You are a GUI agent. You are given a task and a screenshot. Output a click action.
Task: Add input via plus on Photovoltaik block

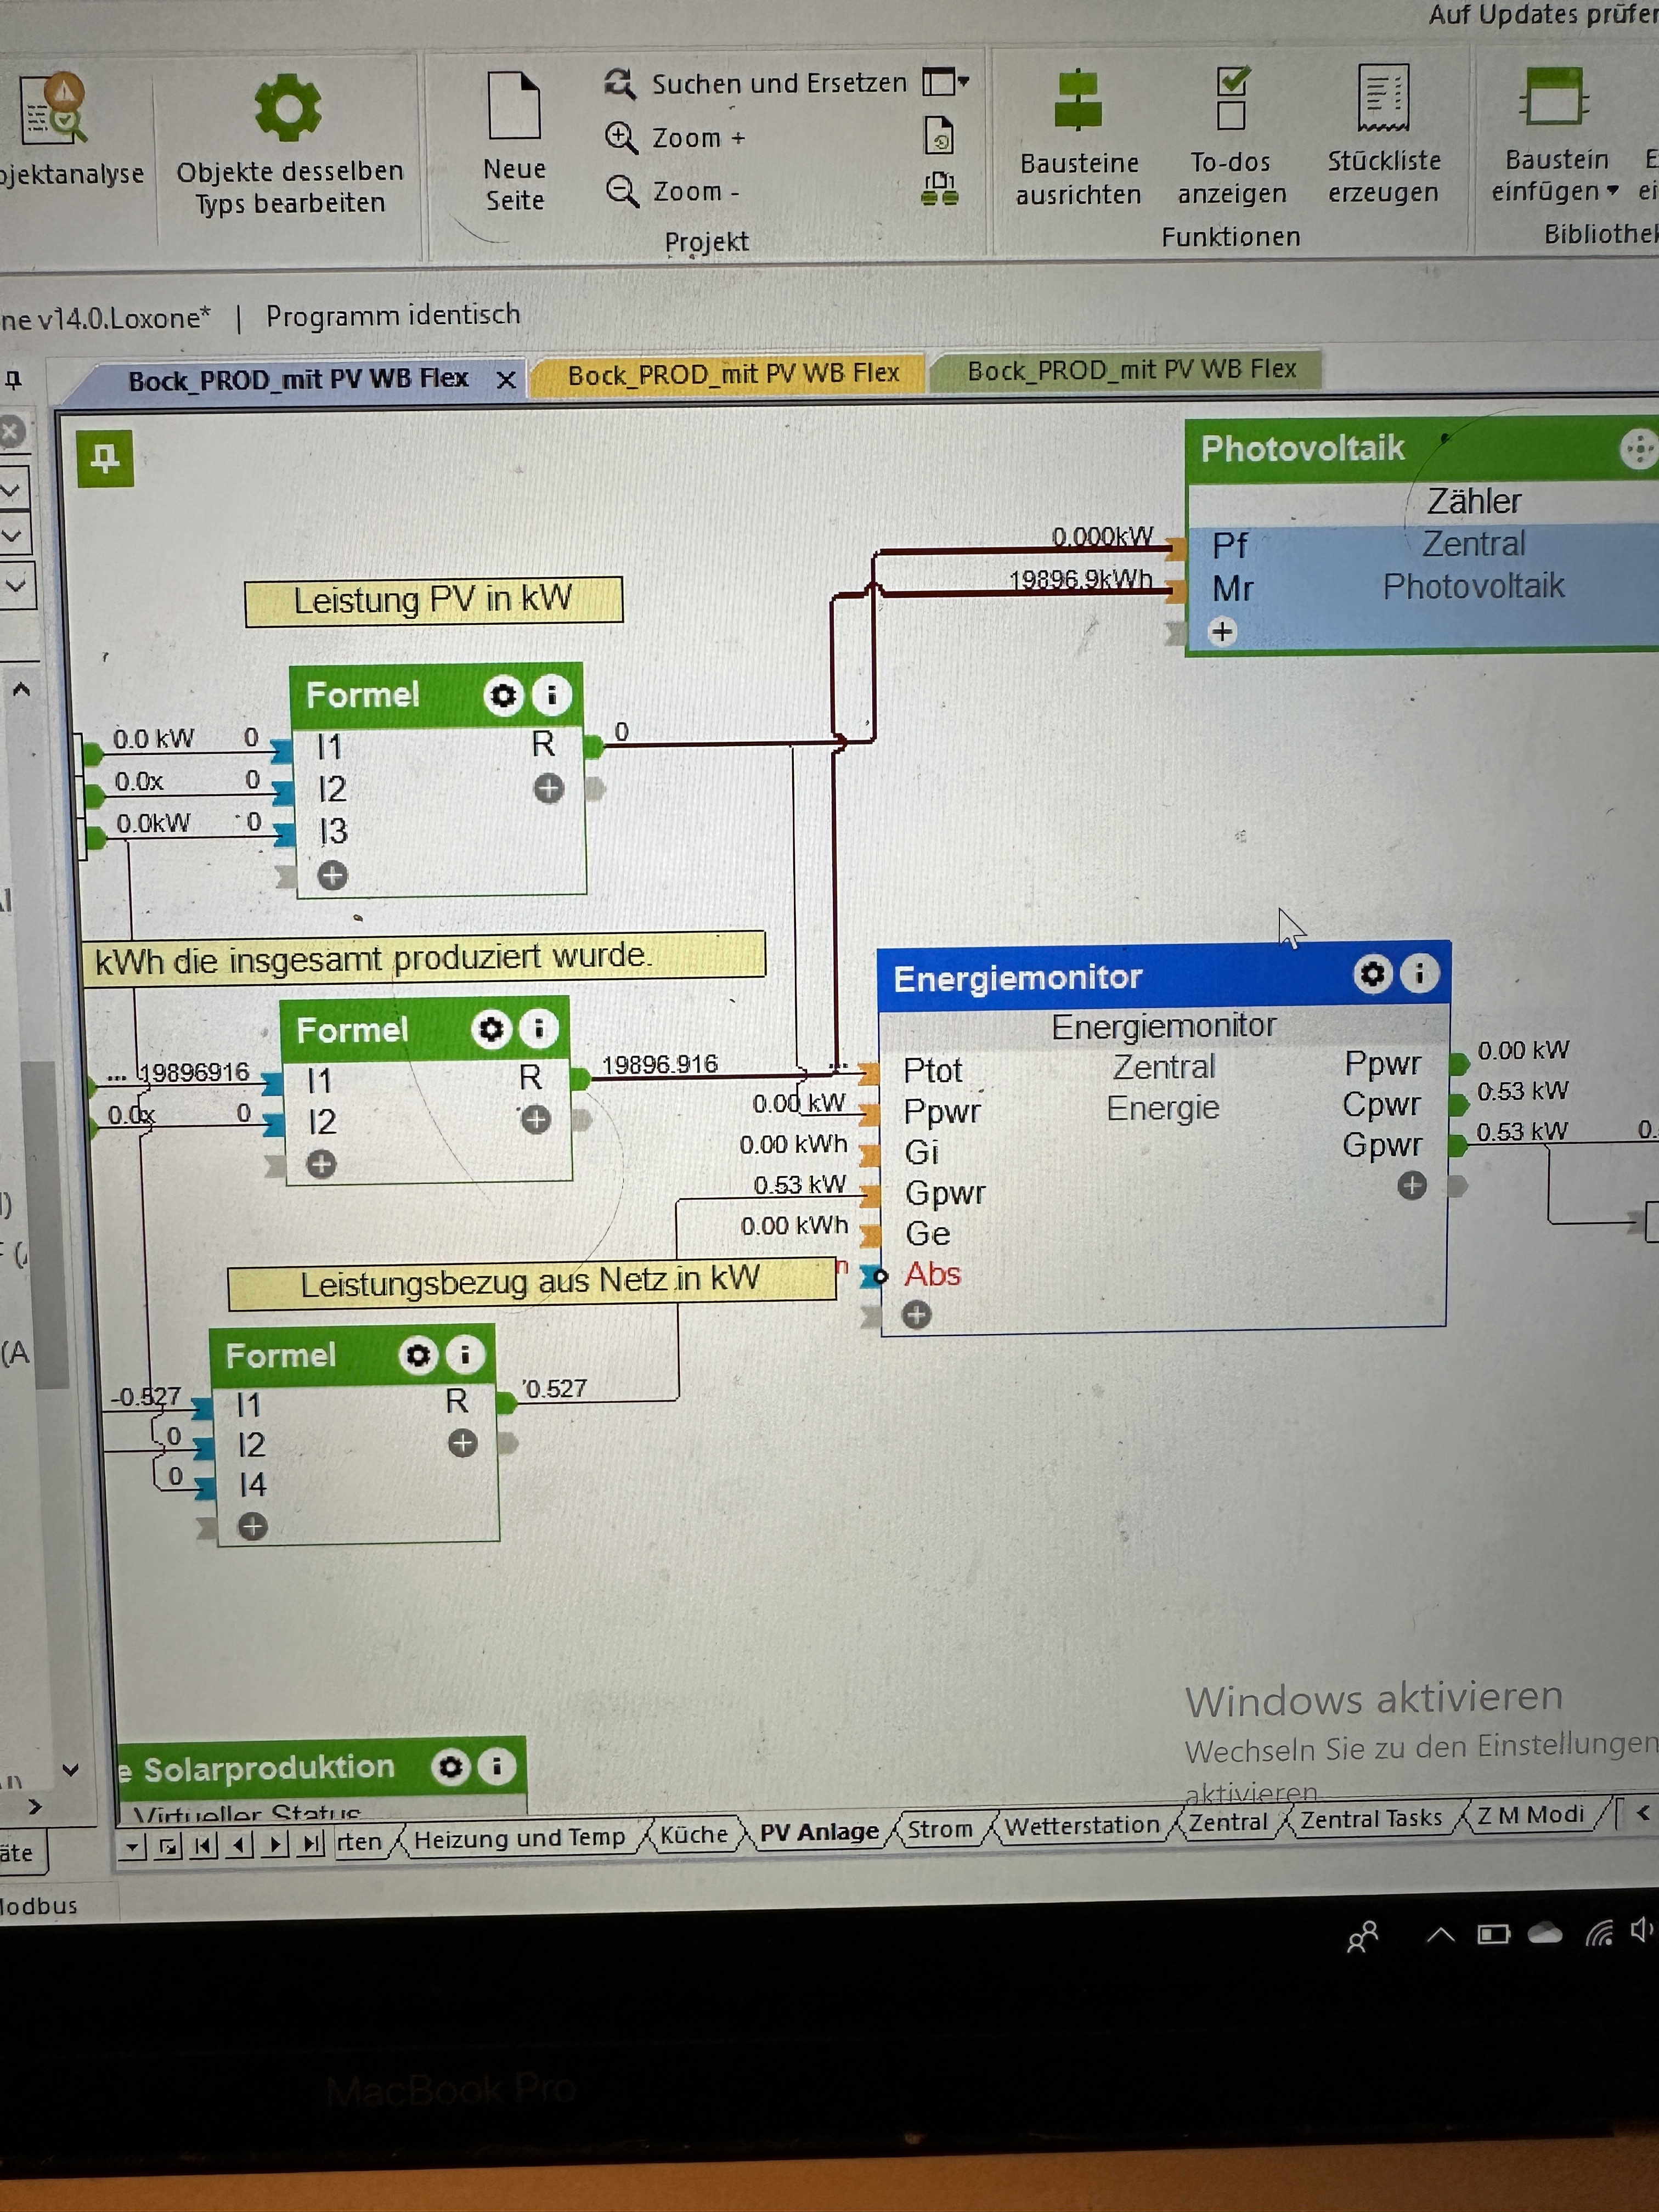coord(1222,632)
